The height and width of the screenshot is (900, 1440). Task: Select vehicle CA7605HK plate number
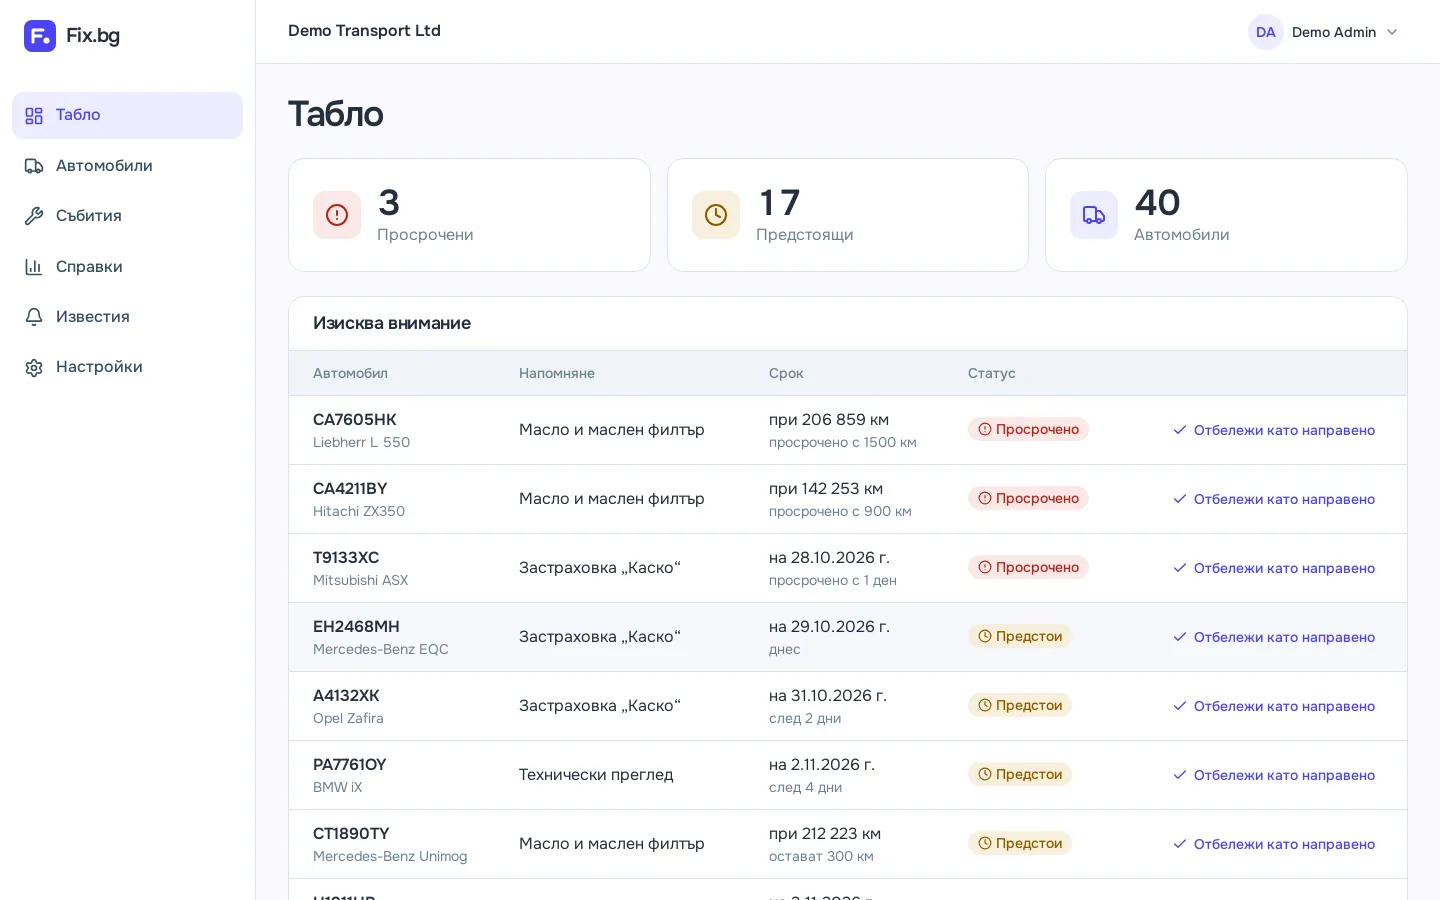coord(355,420)
